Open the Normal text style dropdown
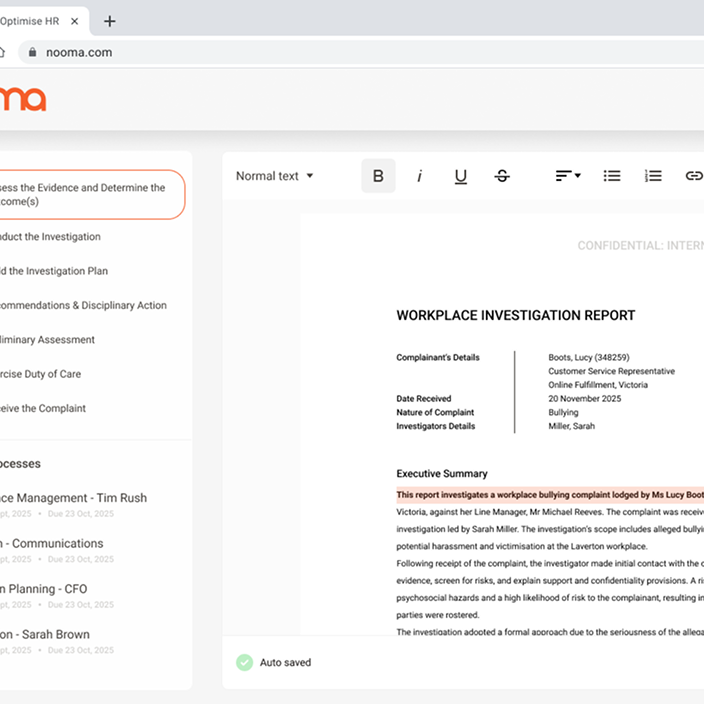Image resolution: width=704 pixels, height=704 pixels. 274,176
